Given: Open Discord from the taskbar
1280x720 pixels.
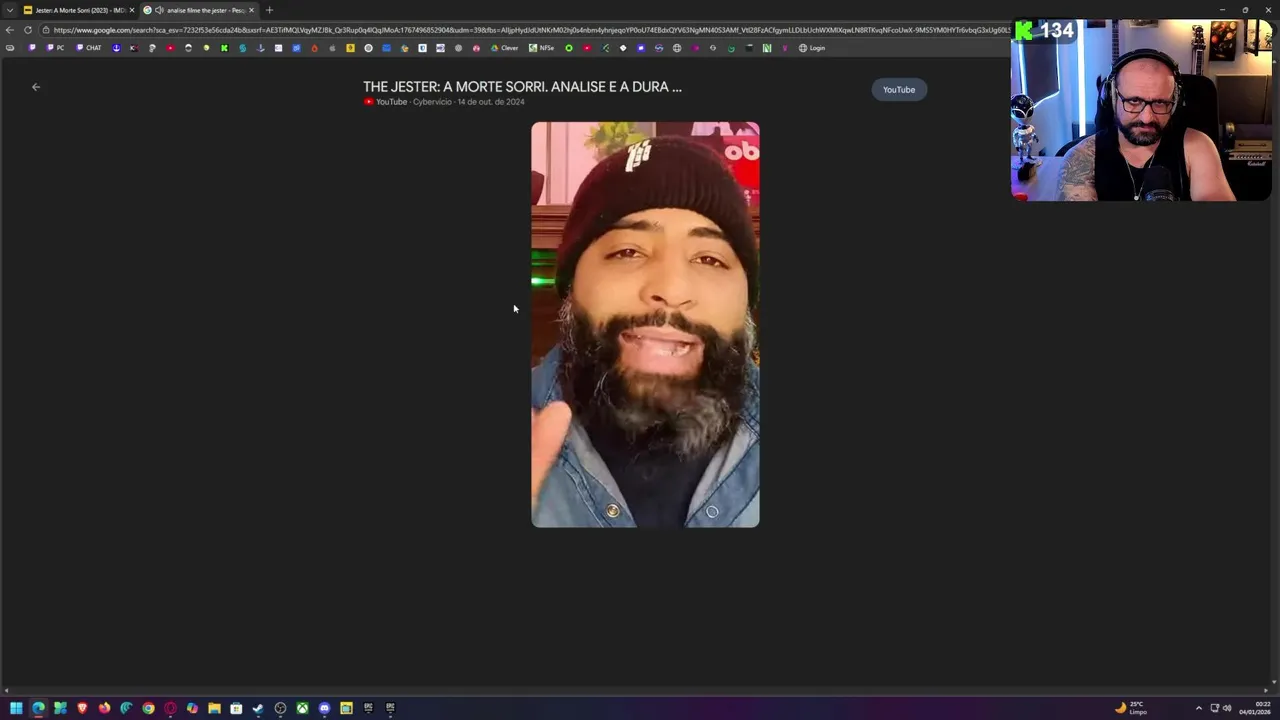Looking at the screenshot, I should click(x=324, y=708).
